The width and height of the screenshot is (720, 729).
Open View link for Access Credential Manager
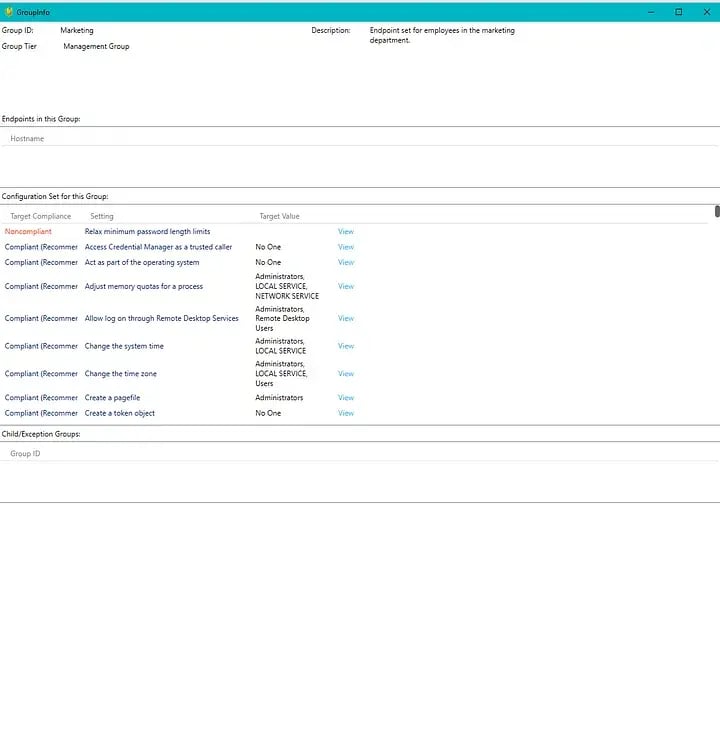pos(345,247)
